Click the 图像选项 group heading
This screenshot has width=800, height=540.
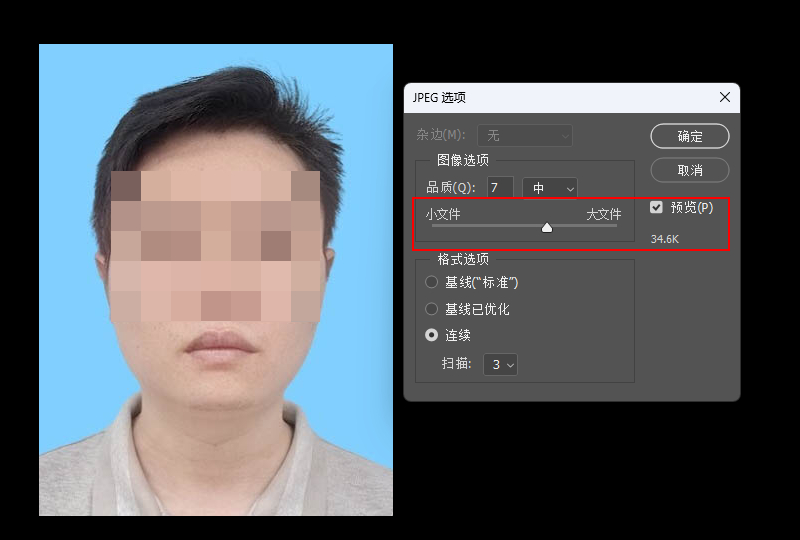click(463, 160)
